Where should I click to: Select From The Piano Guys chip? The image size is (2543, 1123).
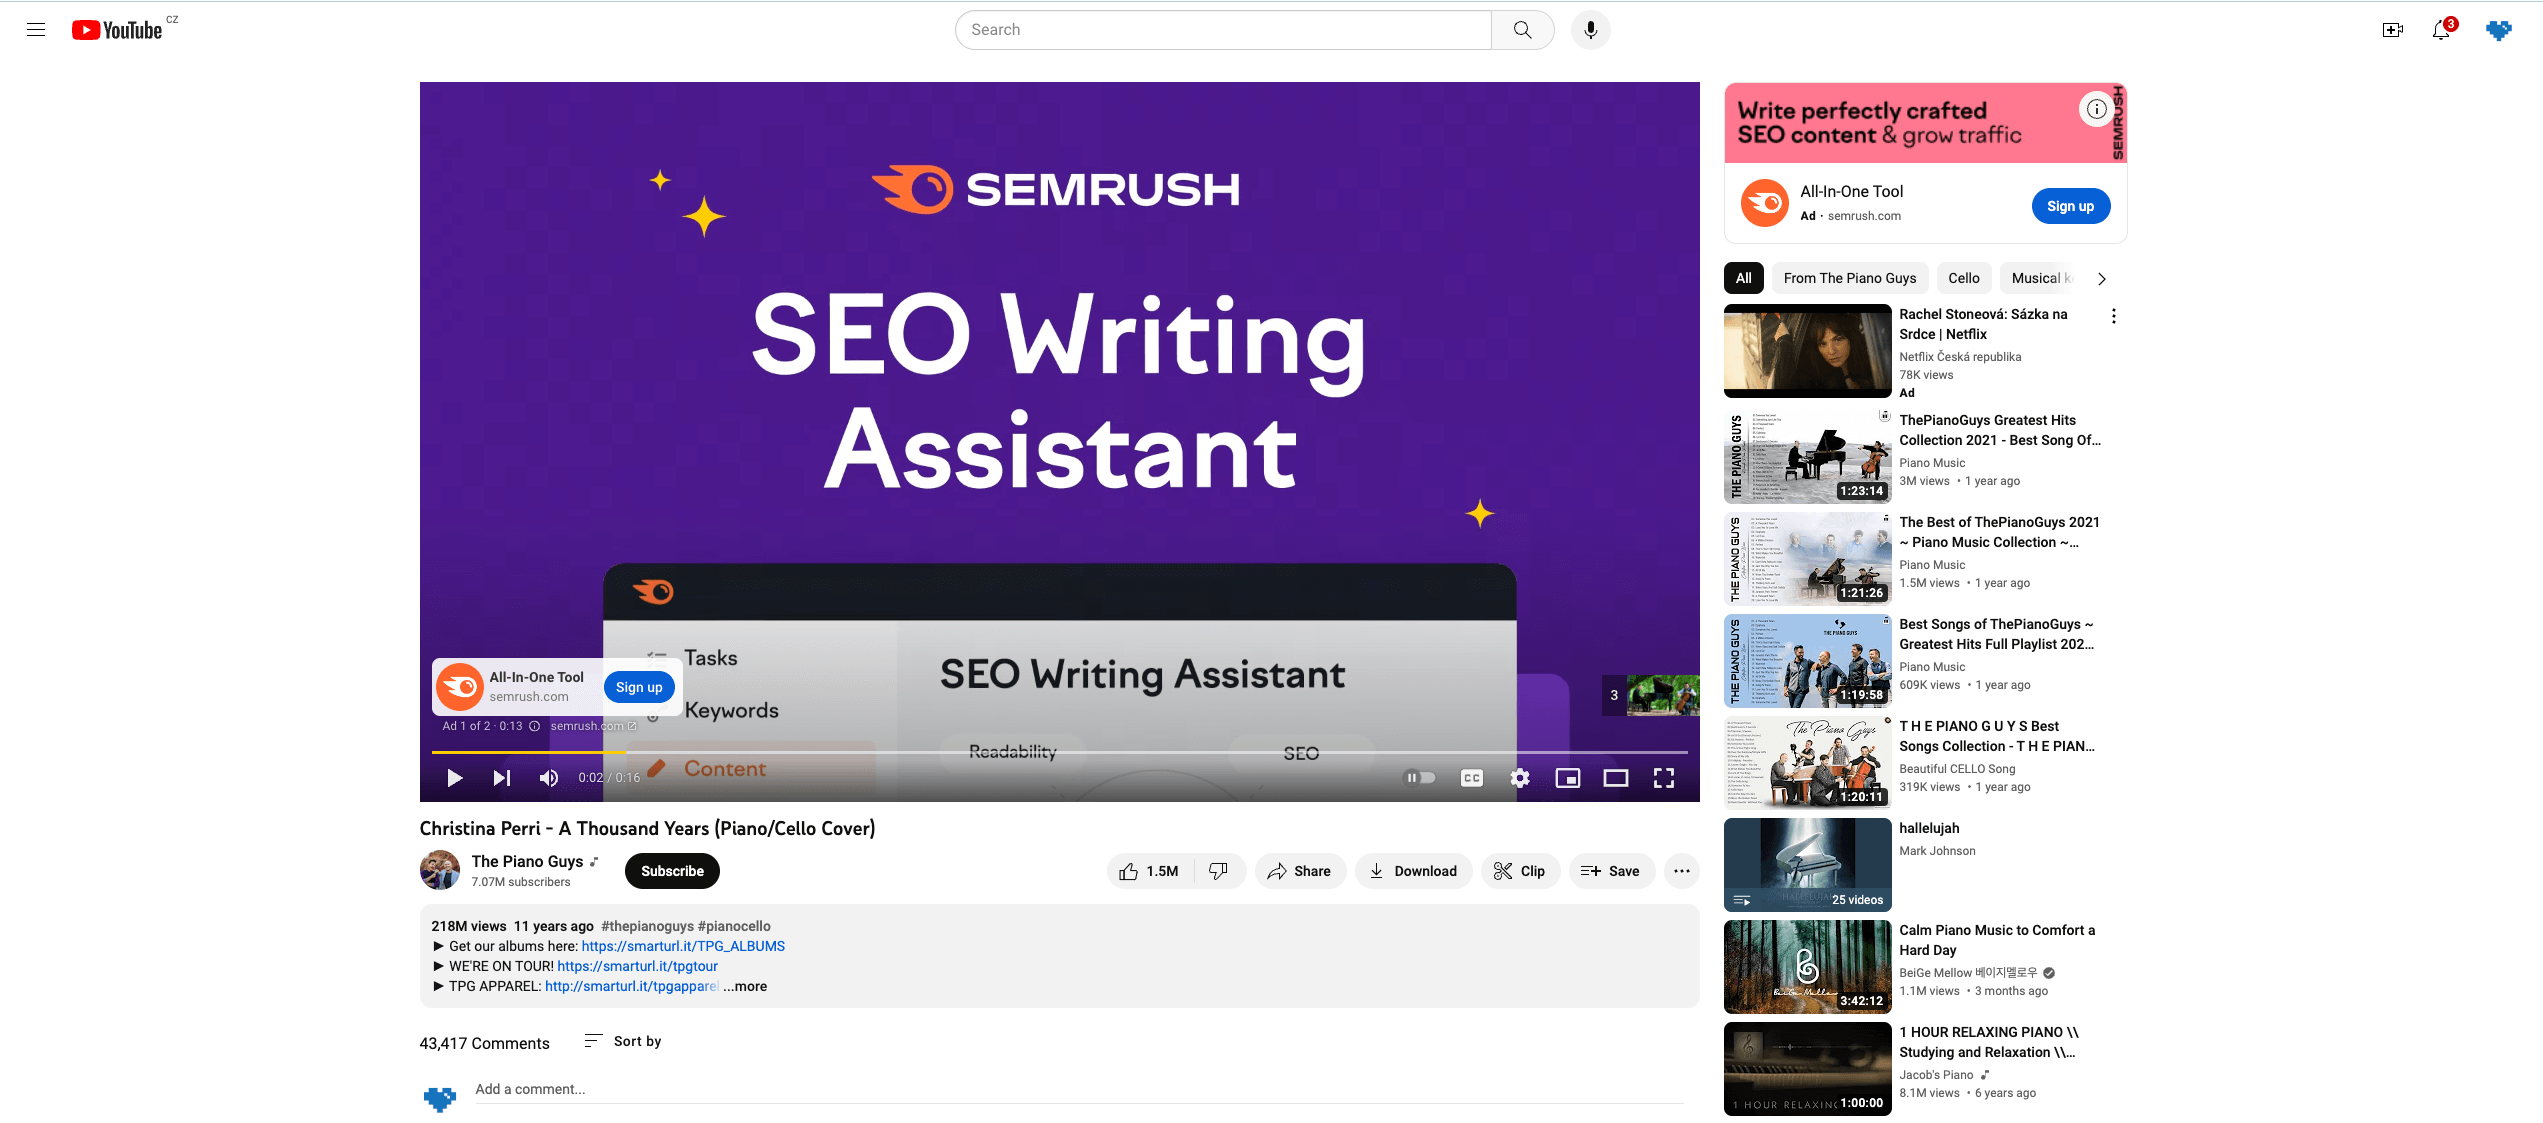point(1850,278)
